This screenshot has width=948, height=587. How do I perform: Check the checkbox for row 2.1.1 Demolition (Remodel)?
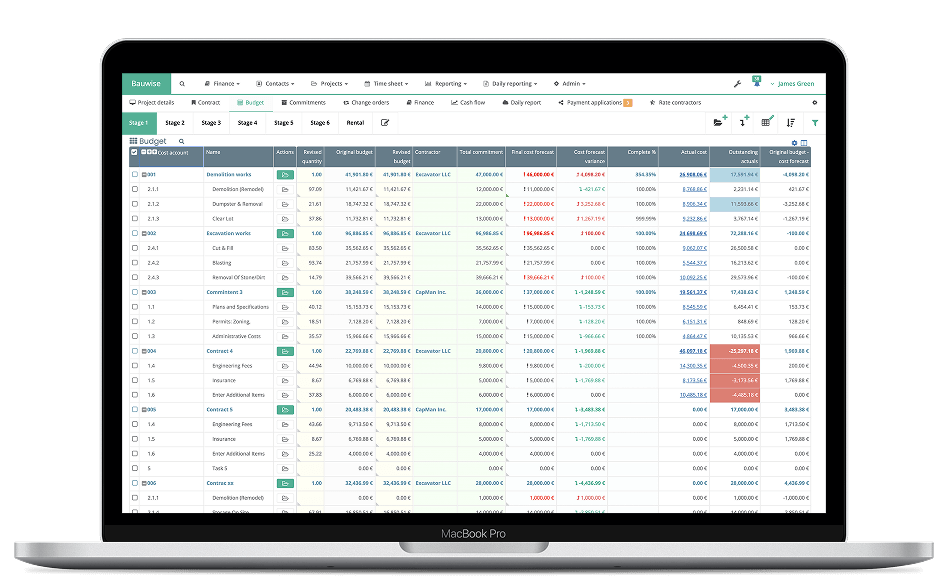[x=134, y=188]
